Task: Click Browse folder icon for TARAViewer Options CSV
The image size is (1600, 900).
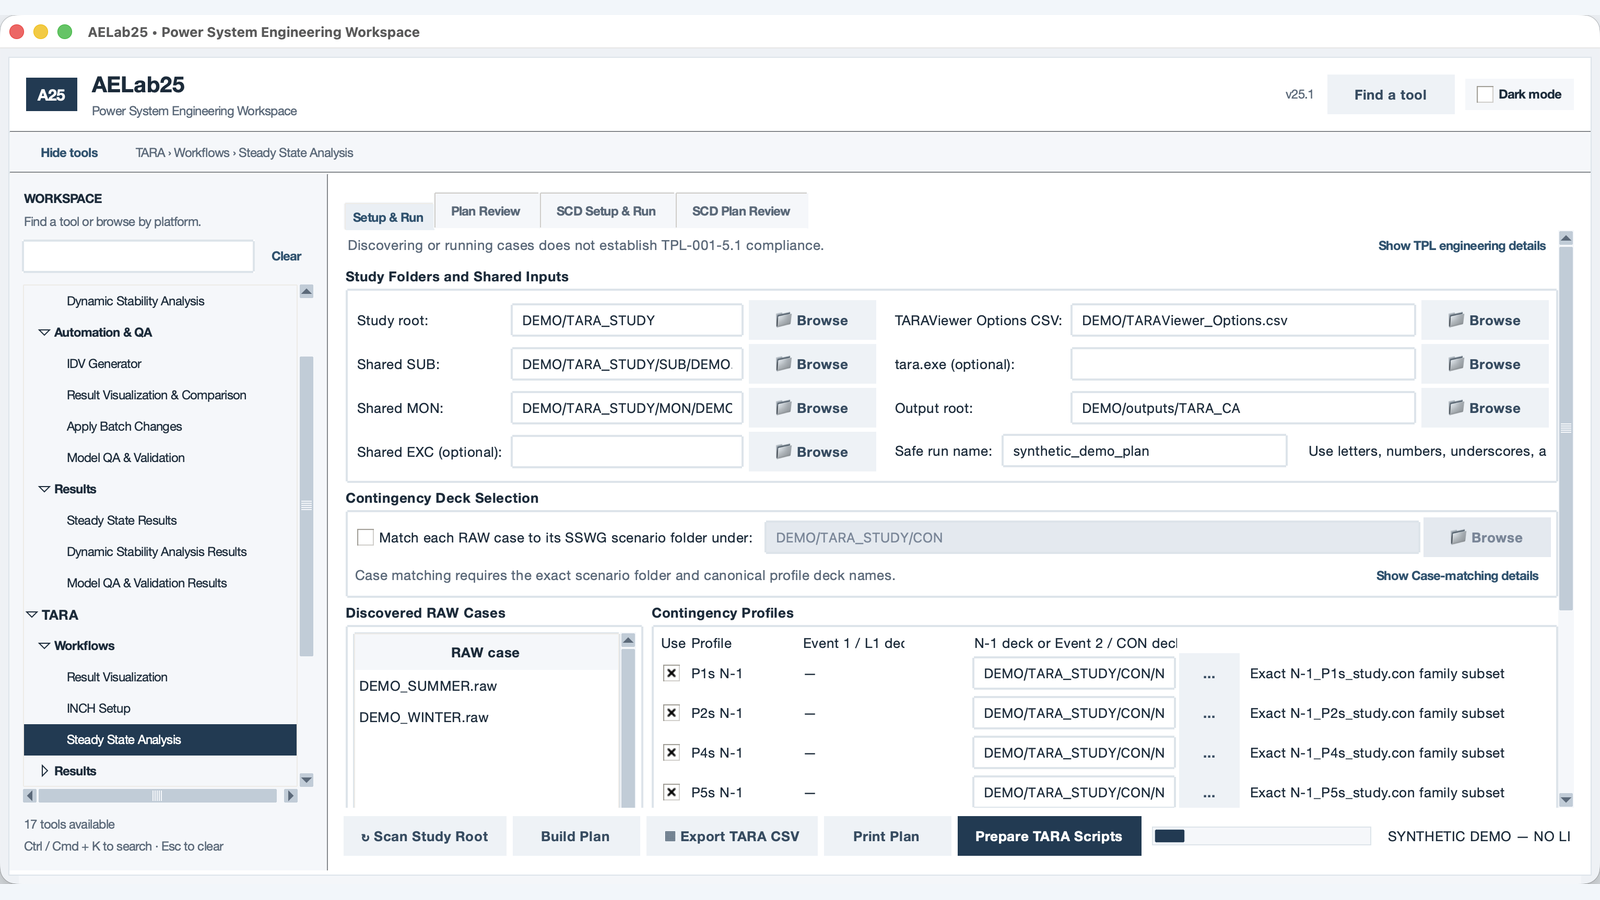Action: pyautogui.click(x=1457, y=320)
